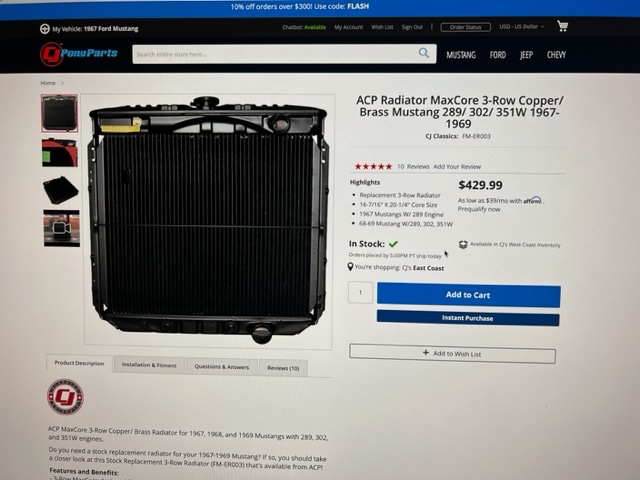Click the steering wheel My Vehicle icon

pyautogui.click(x=44, y=29)
